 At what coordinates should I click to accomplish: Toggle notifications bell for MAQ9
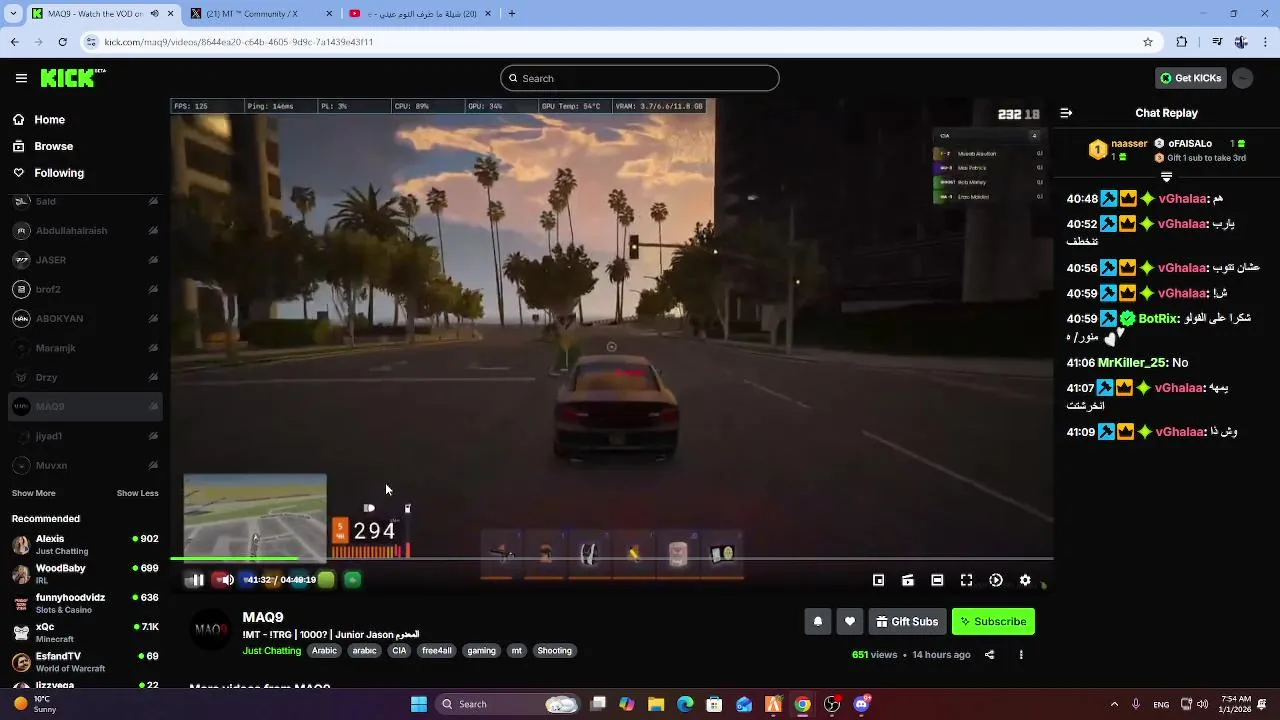point(818,621)
